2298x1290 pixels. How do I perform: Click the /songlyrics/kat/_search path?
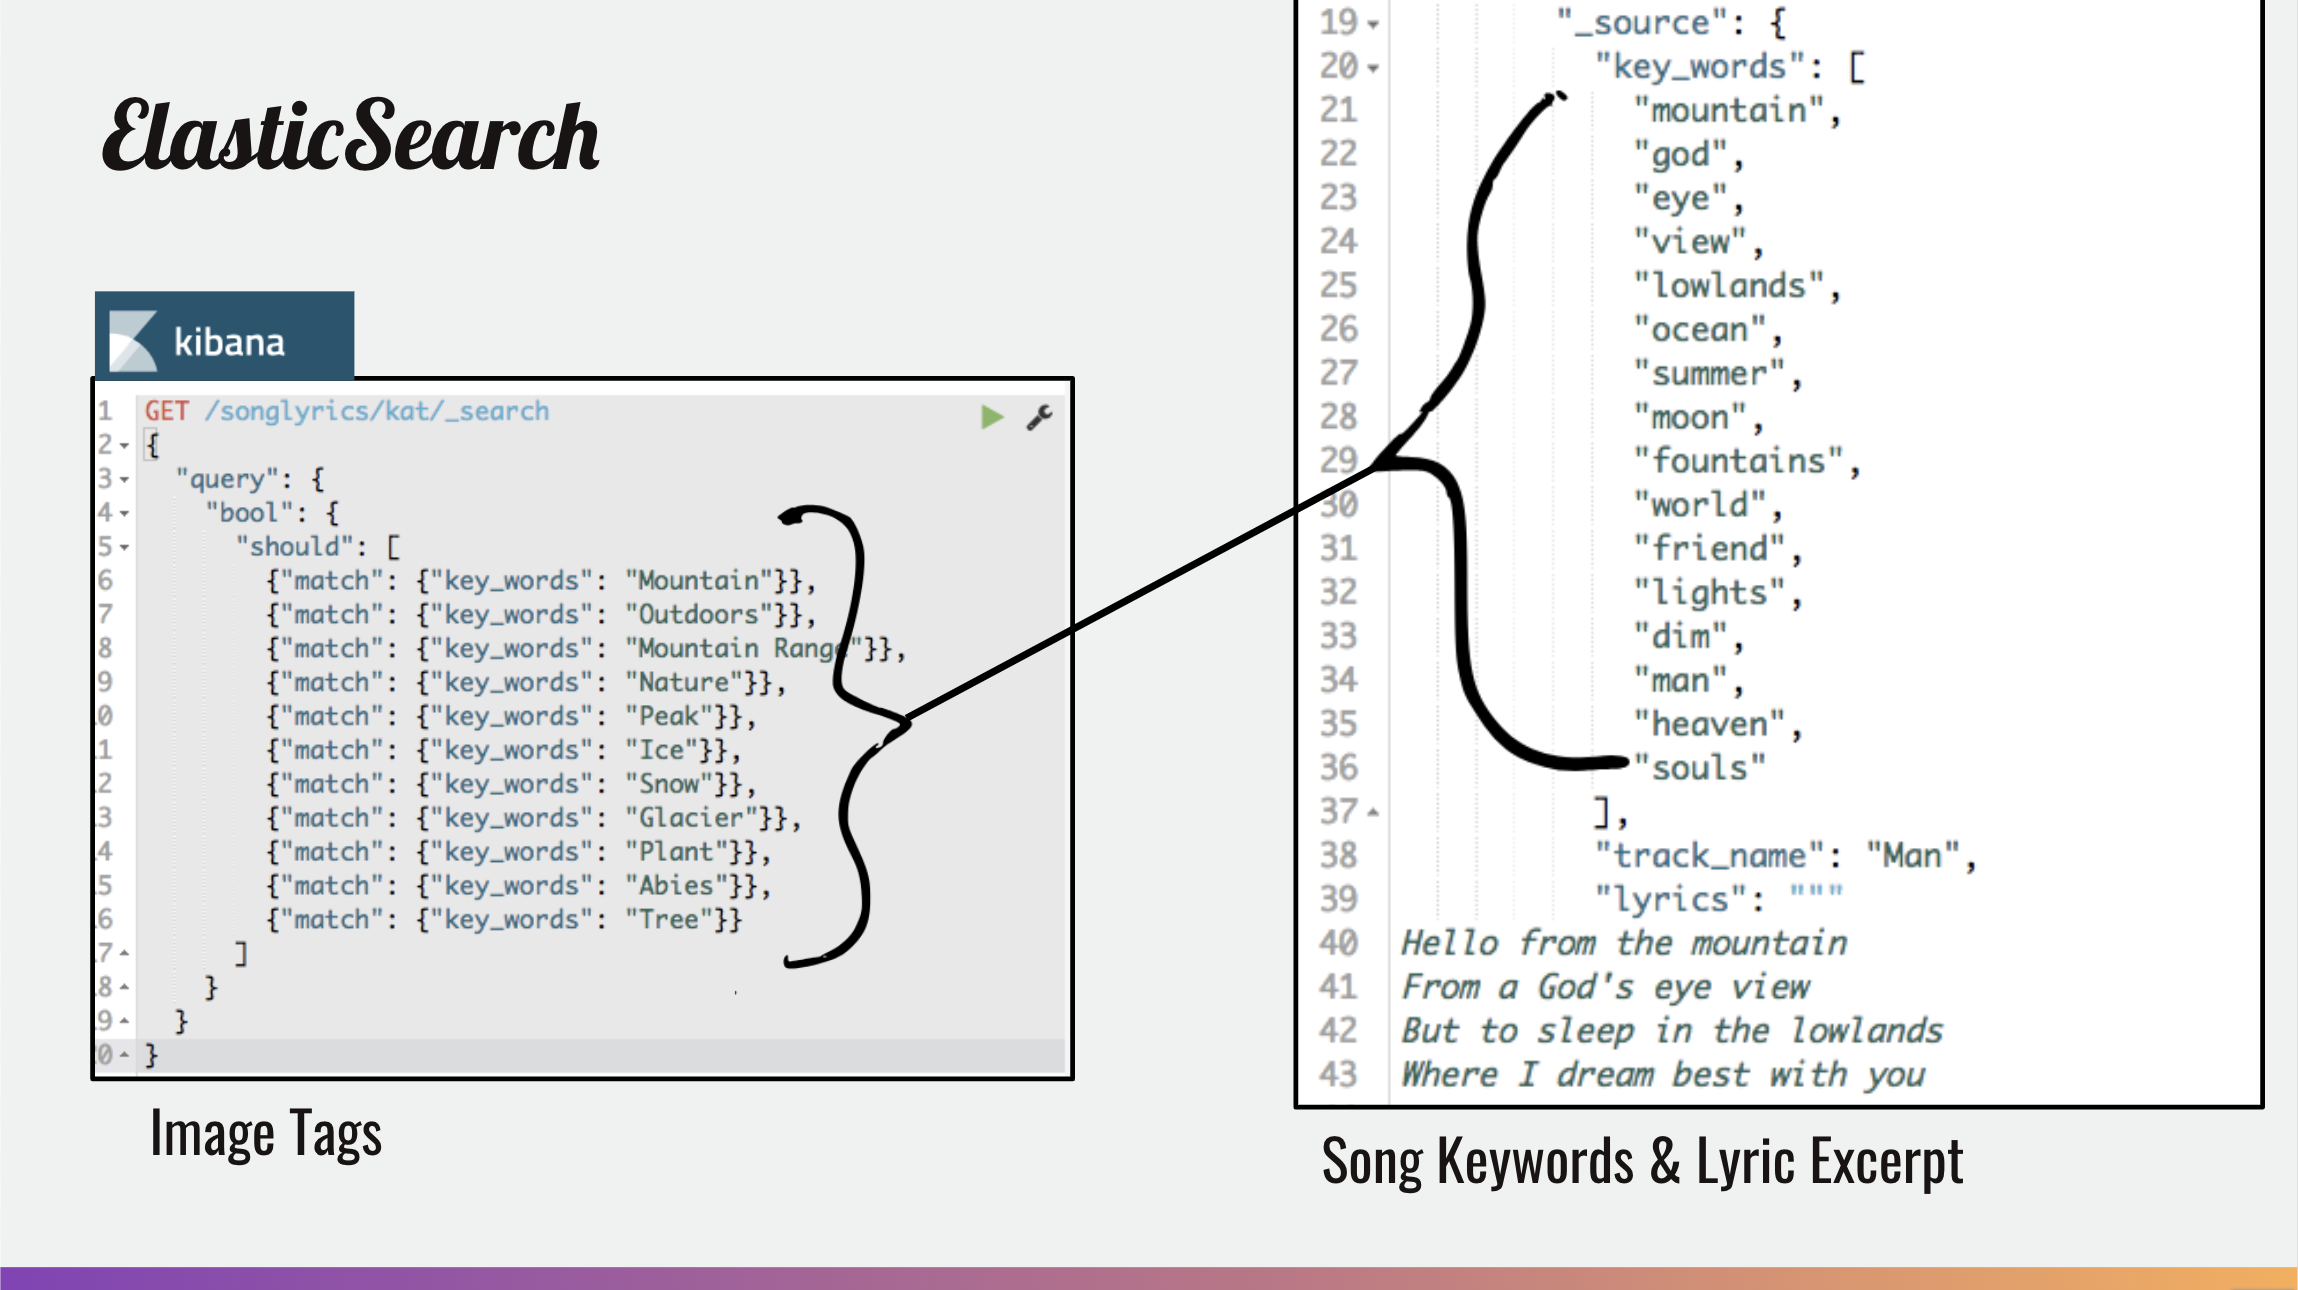click(377, 411)
